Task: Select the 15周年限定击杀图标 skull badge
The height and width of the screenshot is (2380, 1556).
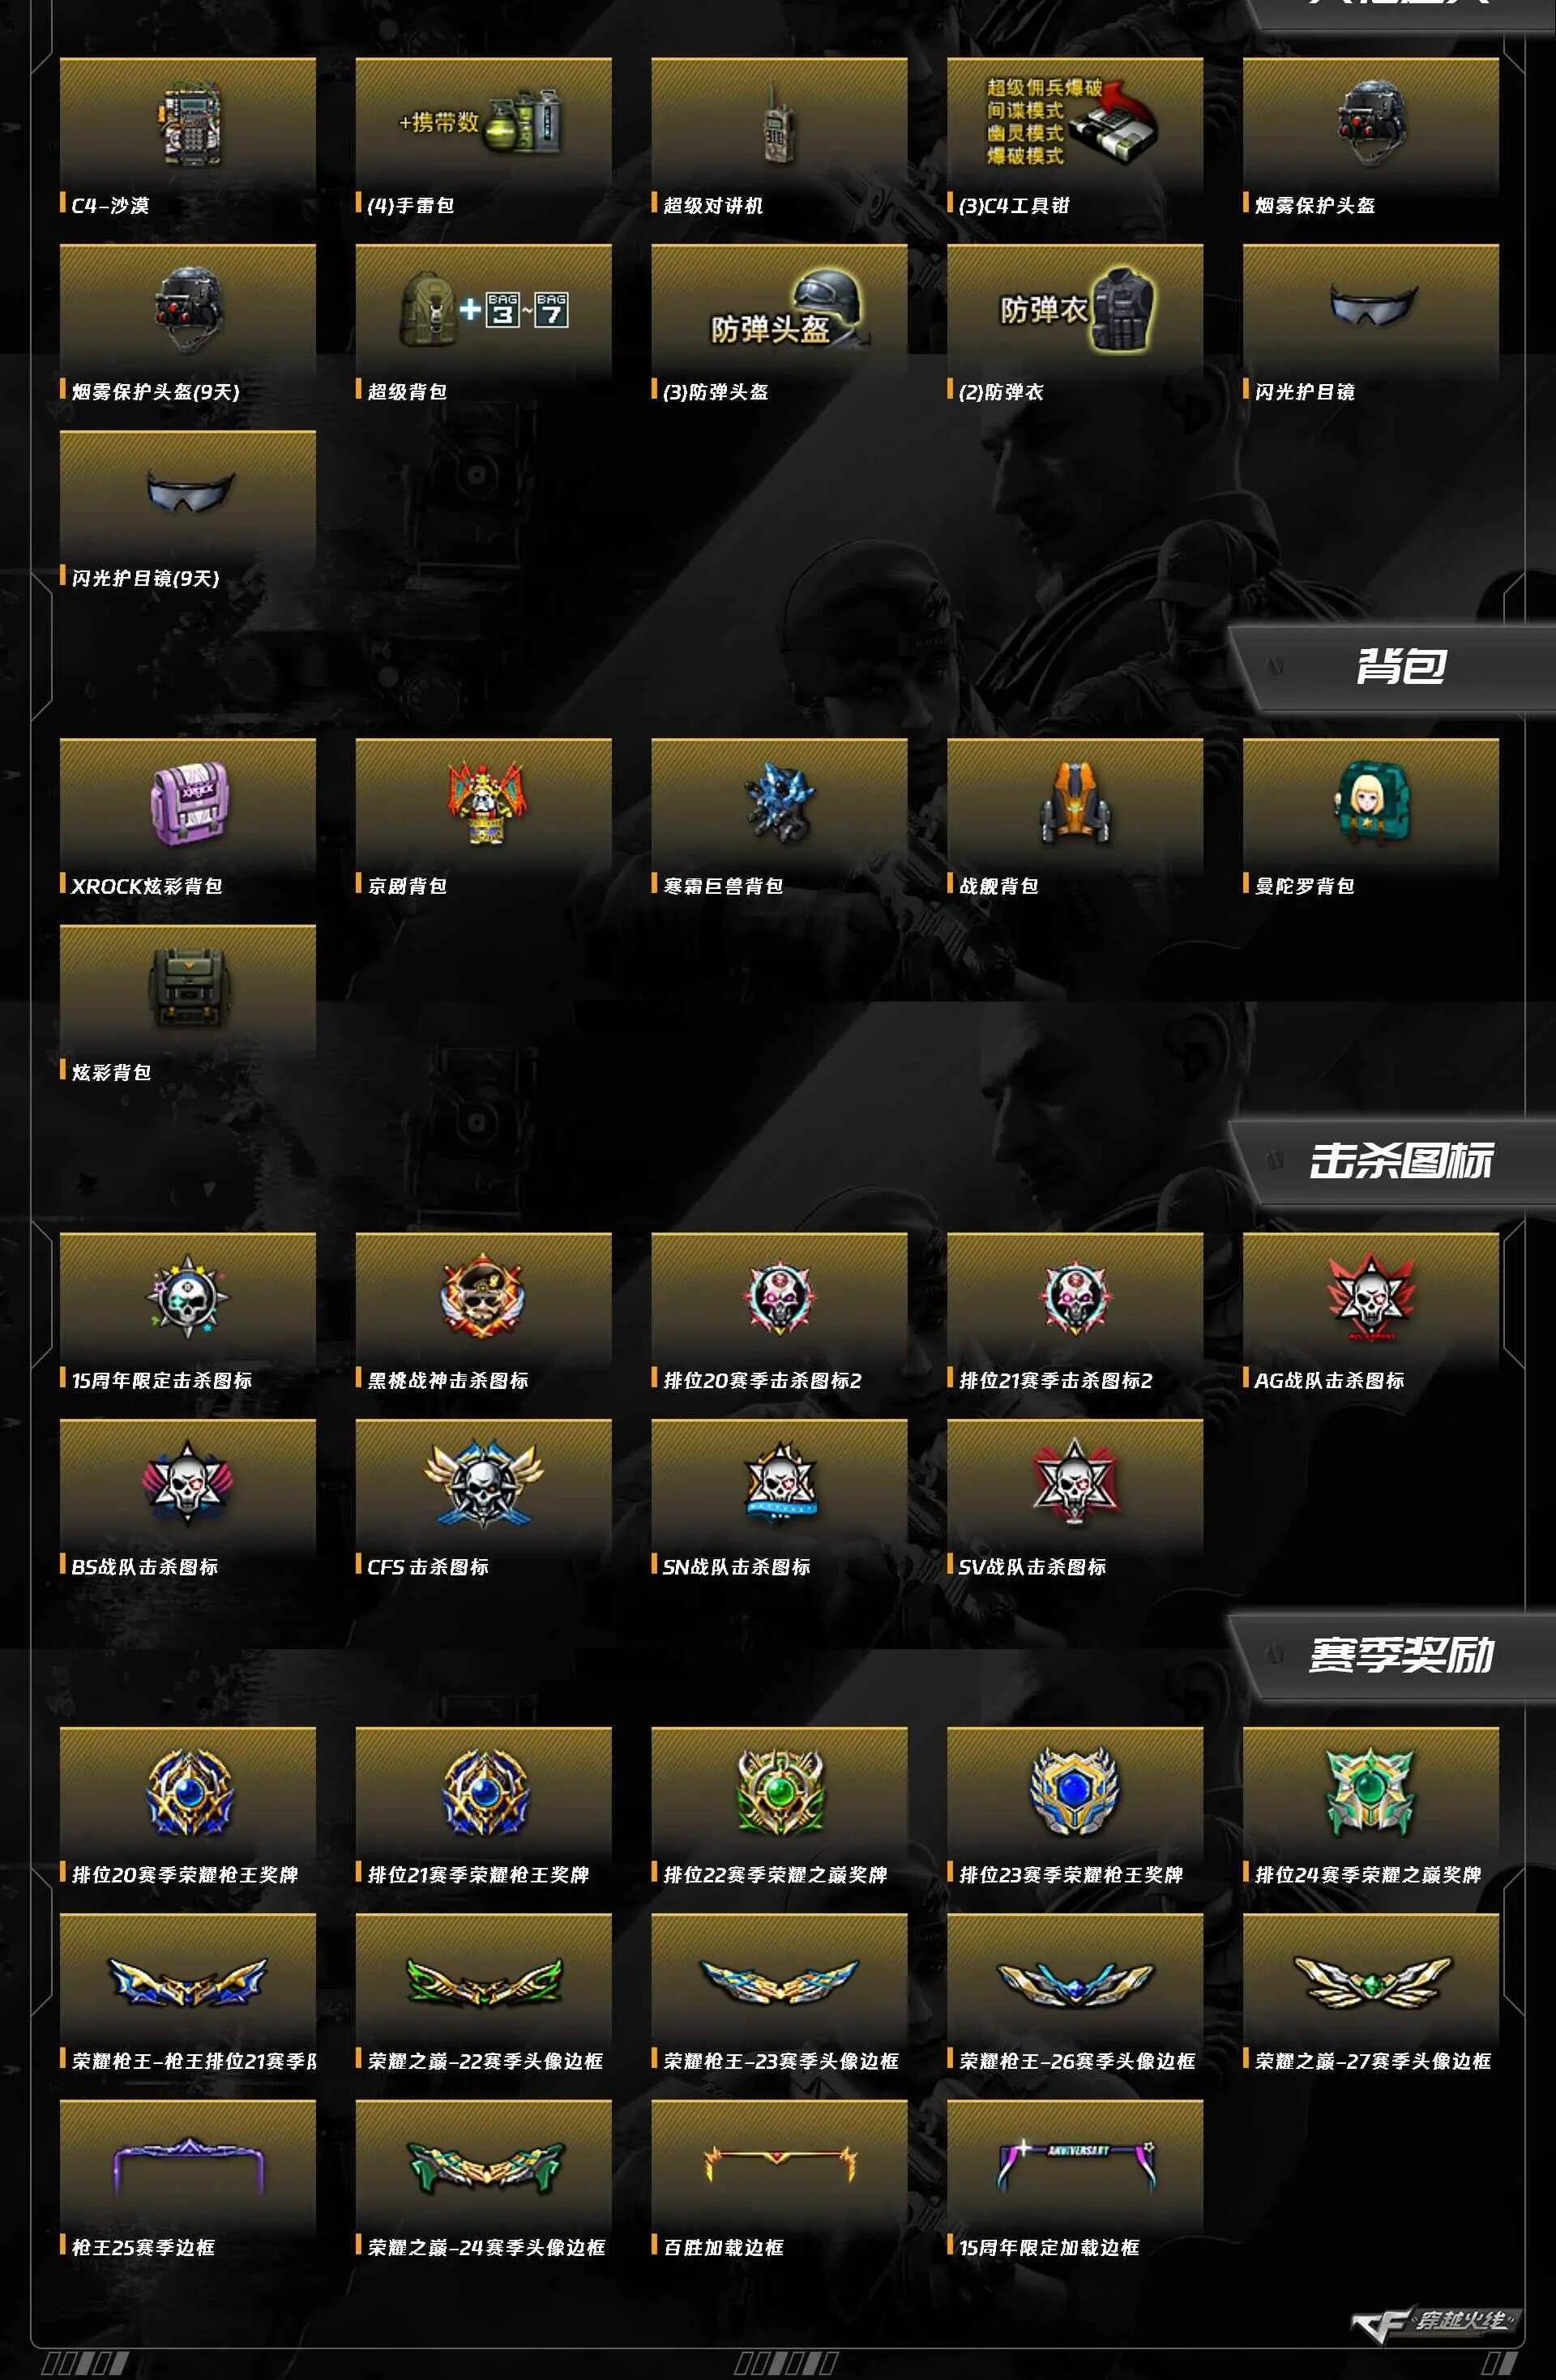Action: point(187,1297)
